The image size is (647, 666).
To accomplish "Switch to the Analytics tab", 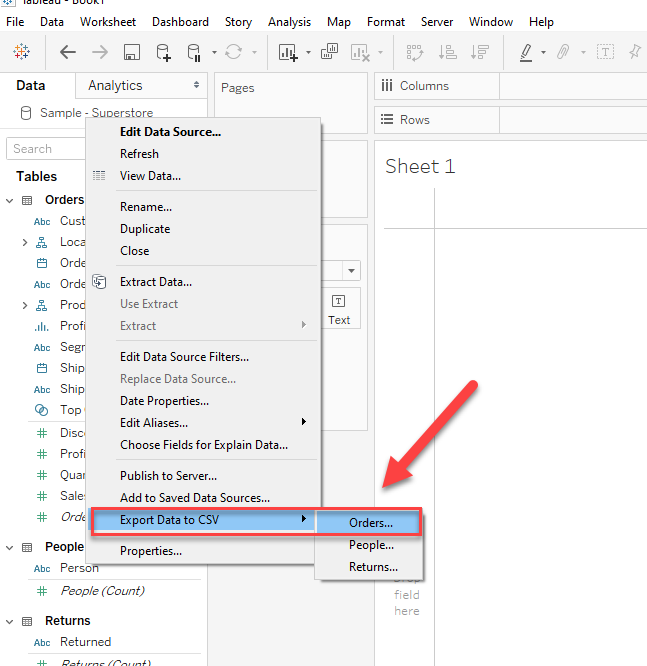I will (x=115, y=85).
